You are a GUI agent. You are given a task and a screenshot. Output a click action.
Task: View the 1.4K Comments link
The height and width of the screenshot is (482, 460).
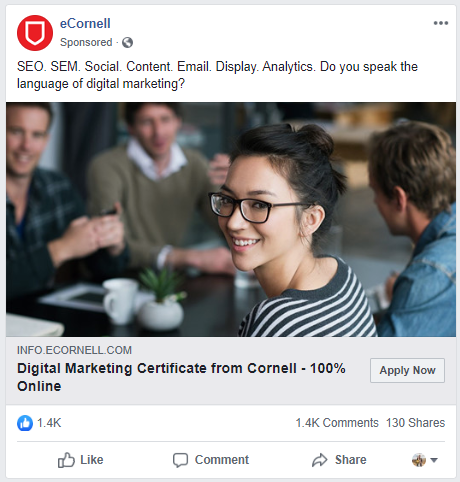tap(337, 423)
